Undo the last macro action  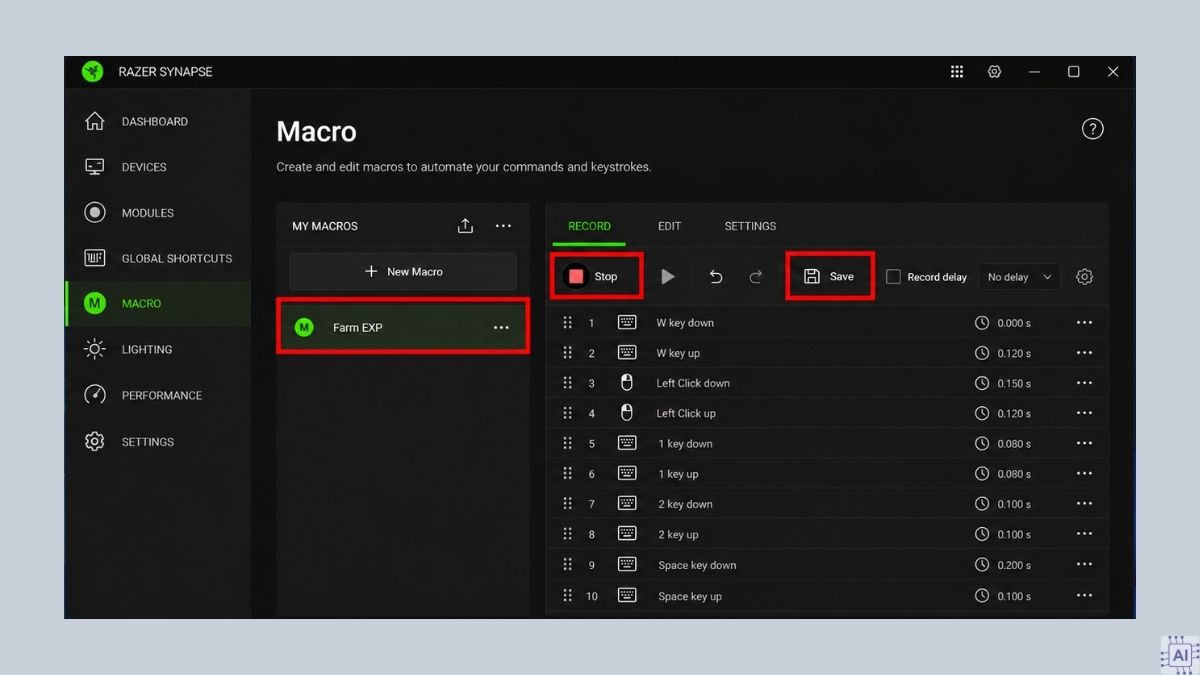[x=716, y=277]
